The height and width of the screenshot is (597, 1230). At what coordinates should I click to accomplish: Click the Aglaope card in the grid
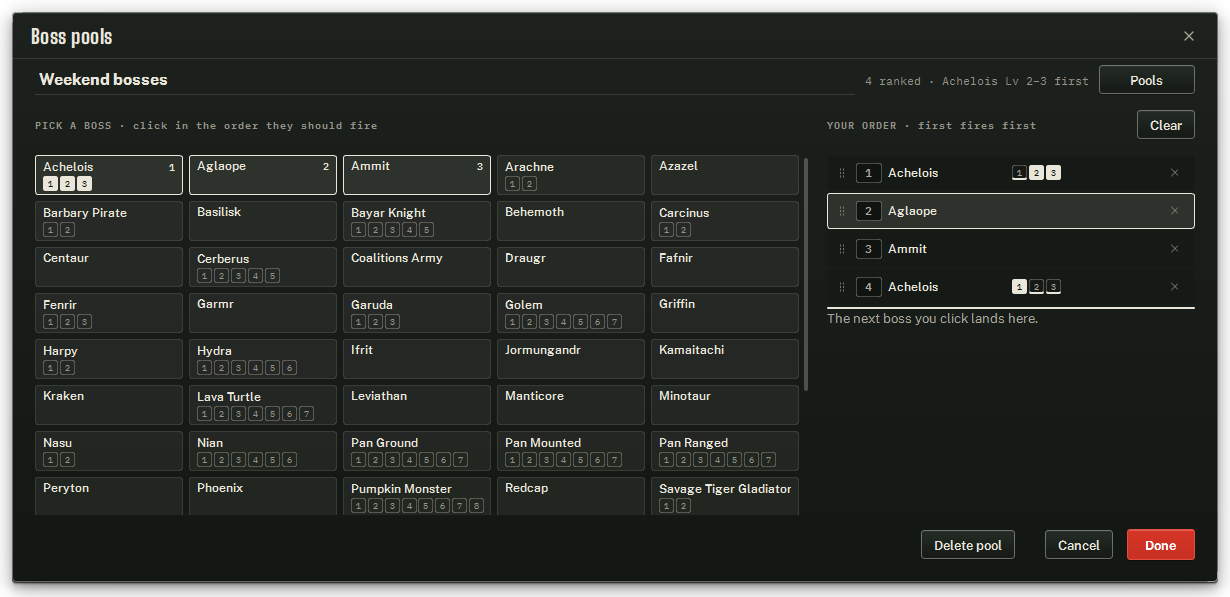tap(263, 175)
